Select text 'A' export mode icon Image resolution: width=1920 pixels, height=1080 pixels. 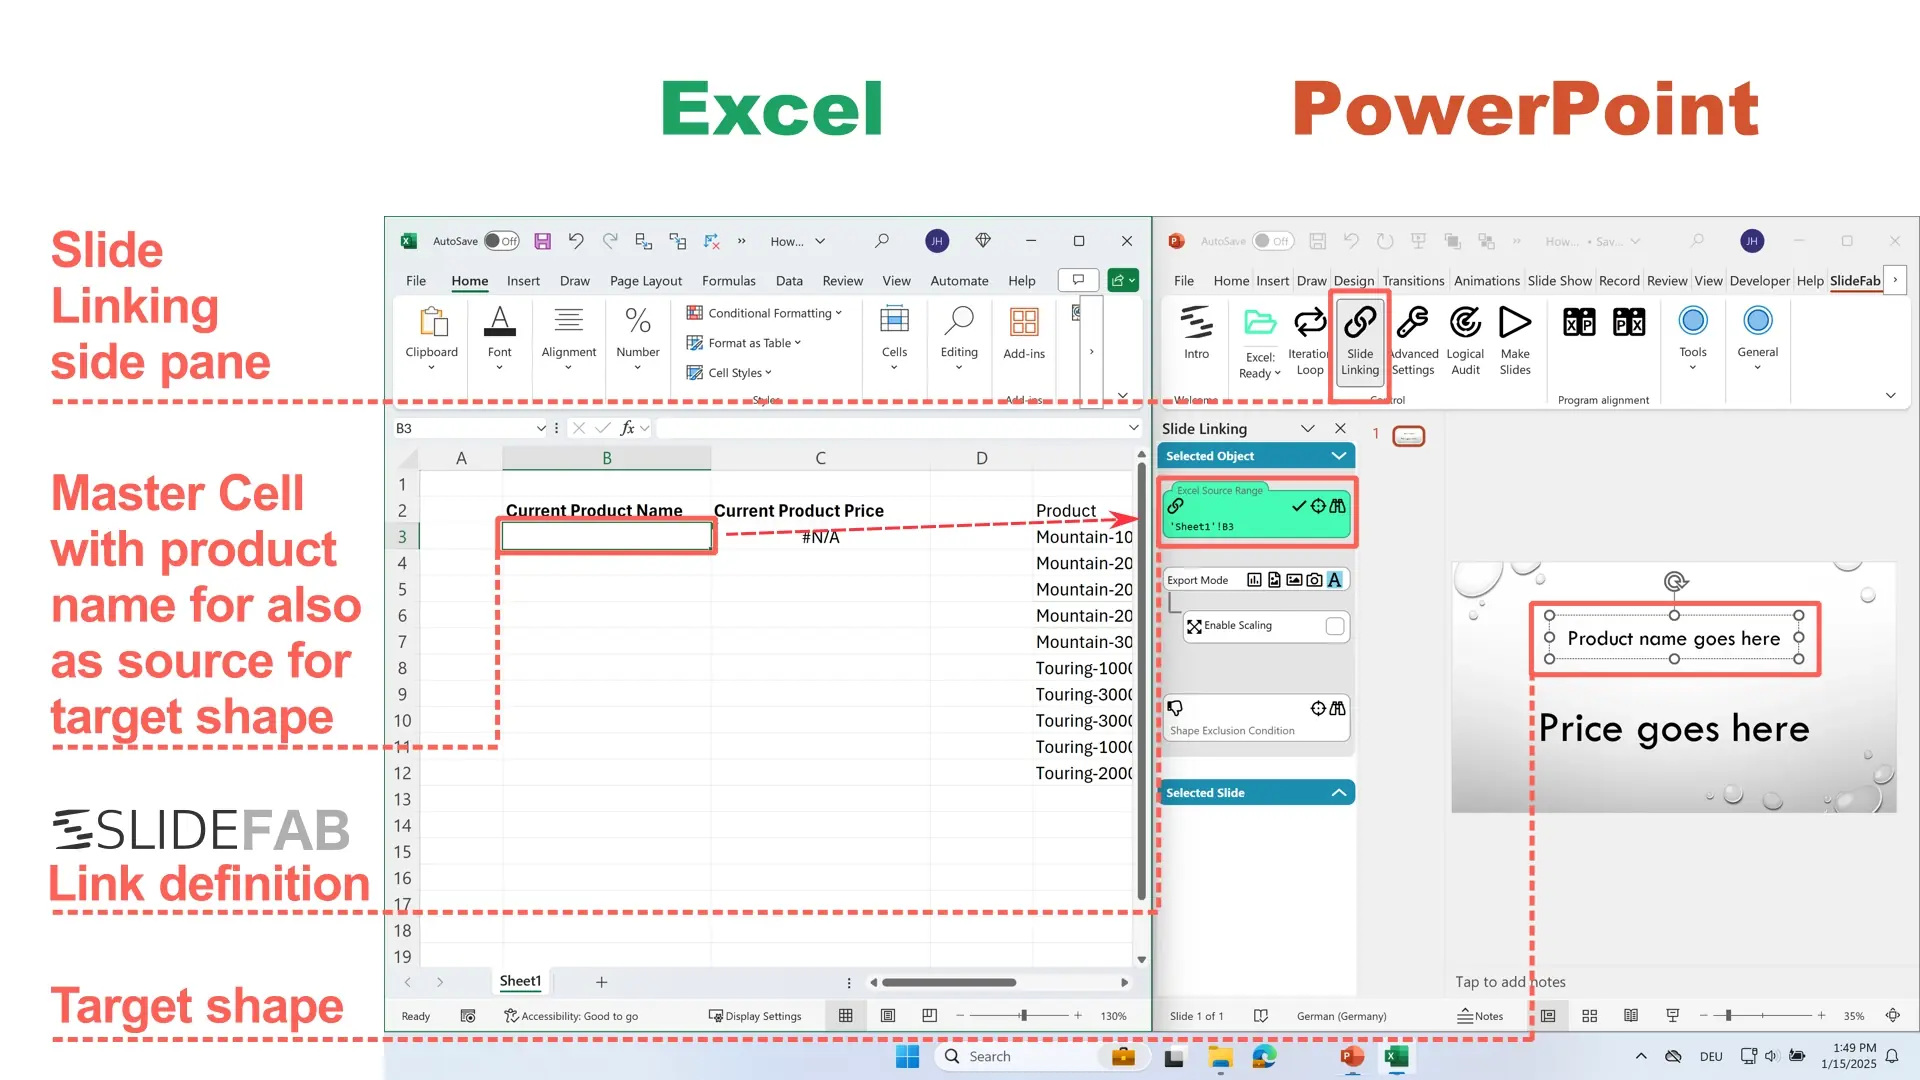coord(1334,580)
